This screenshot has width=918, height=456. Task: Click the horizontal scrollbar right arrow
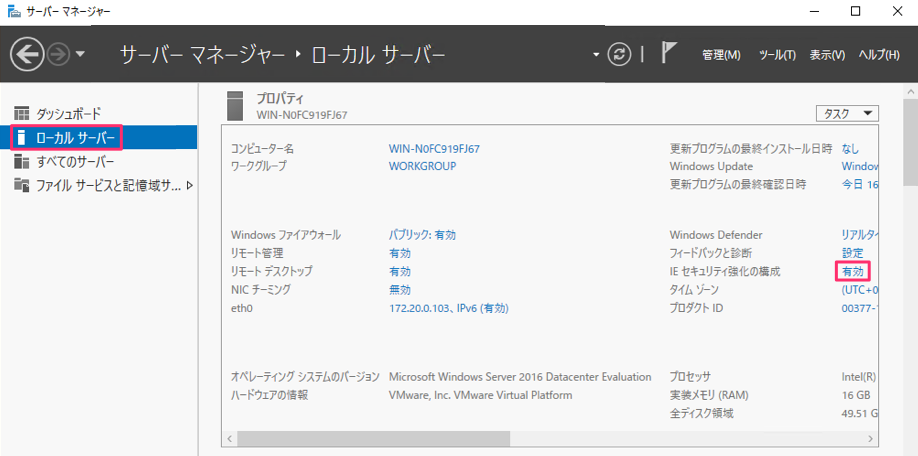pos(872,438)
